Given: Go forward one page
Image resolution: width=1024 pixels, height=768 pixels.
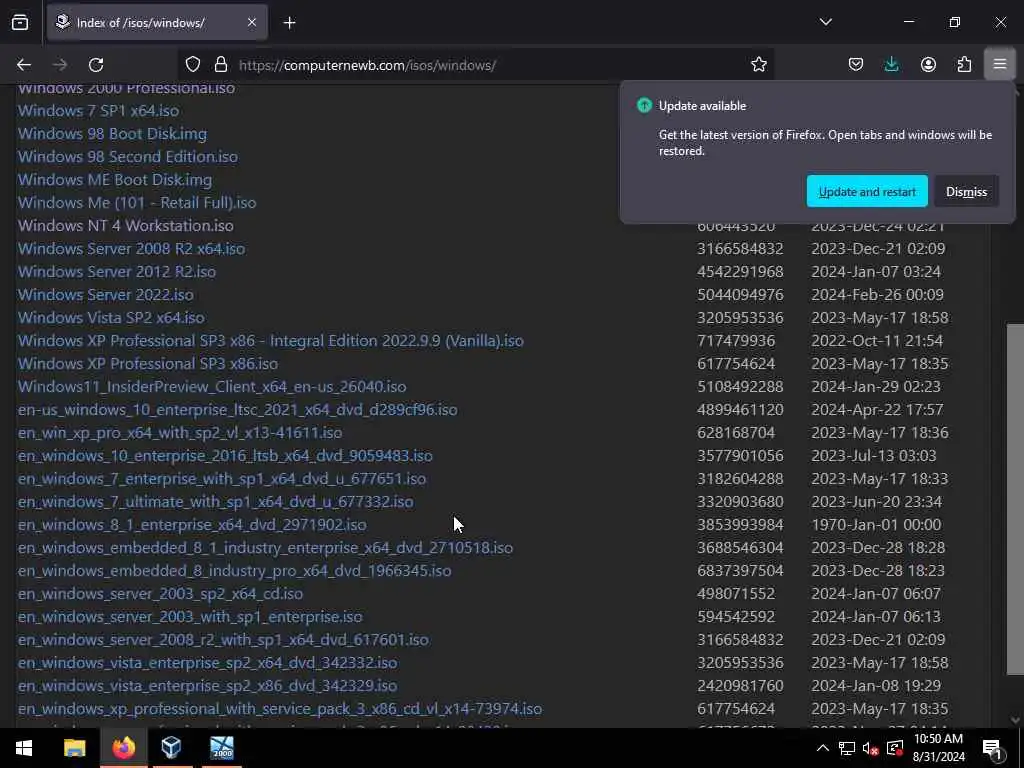Looking at the screenshot, I should tap(60, 65).
